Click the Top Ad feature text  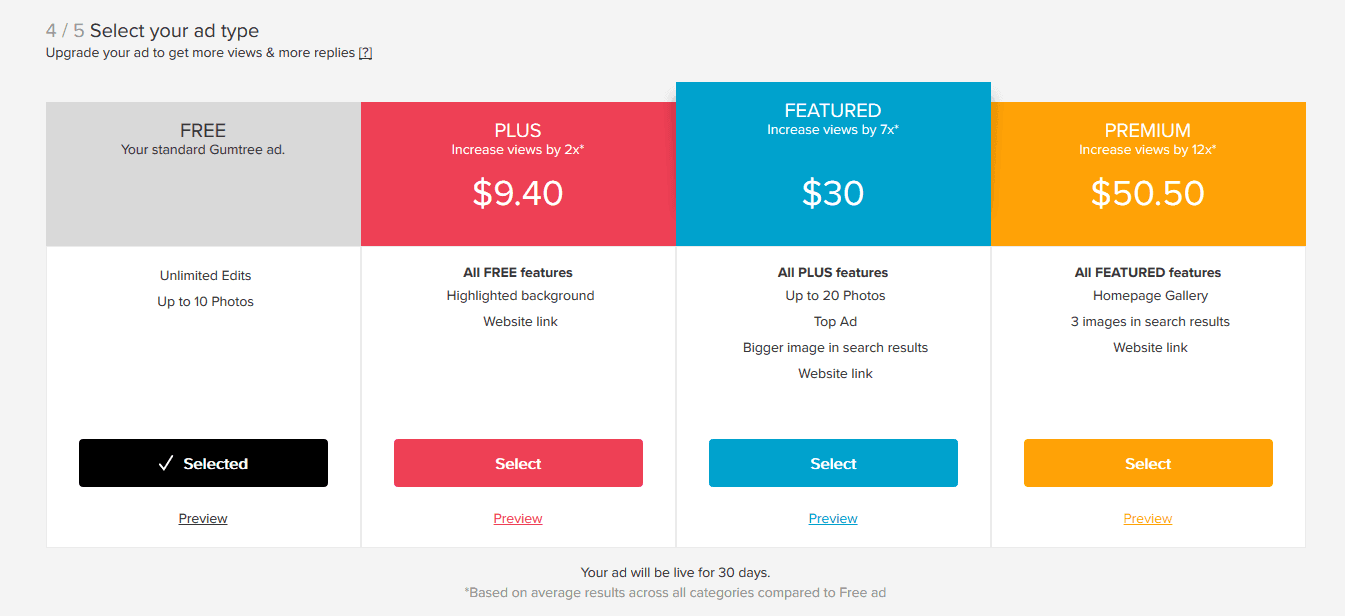pos(835,322)
